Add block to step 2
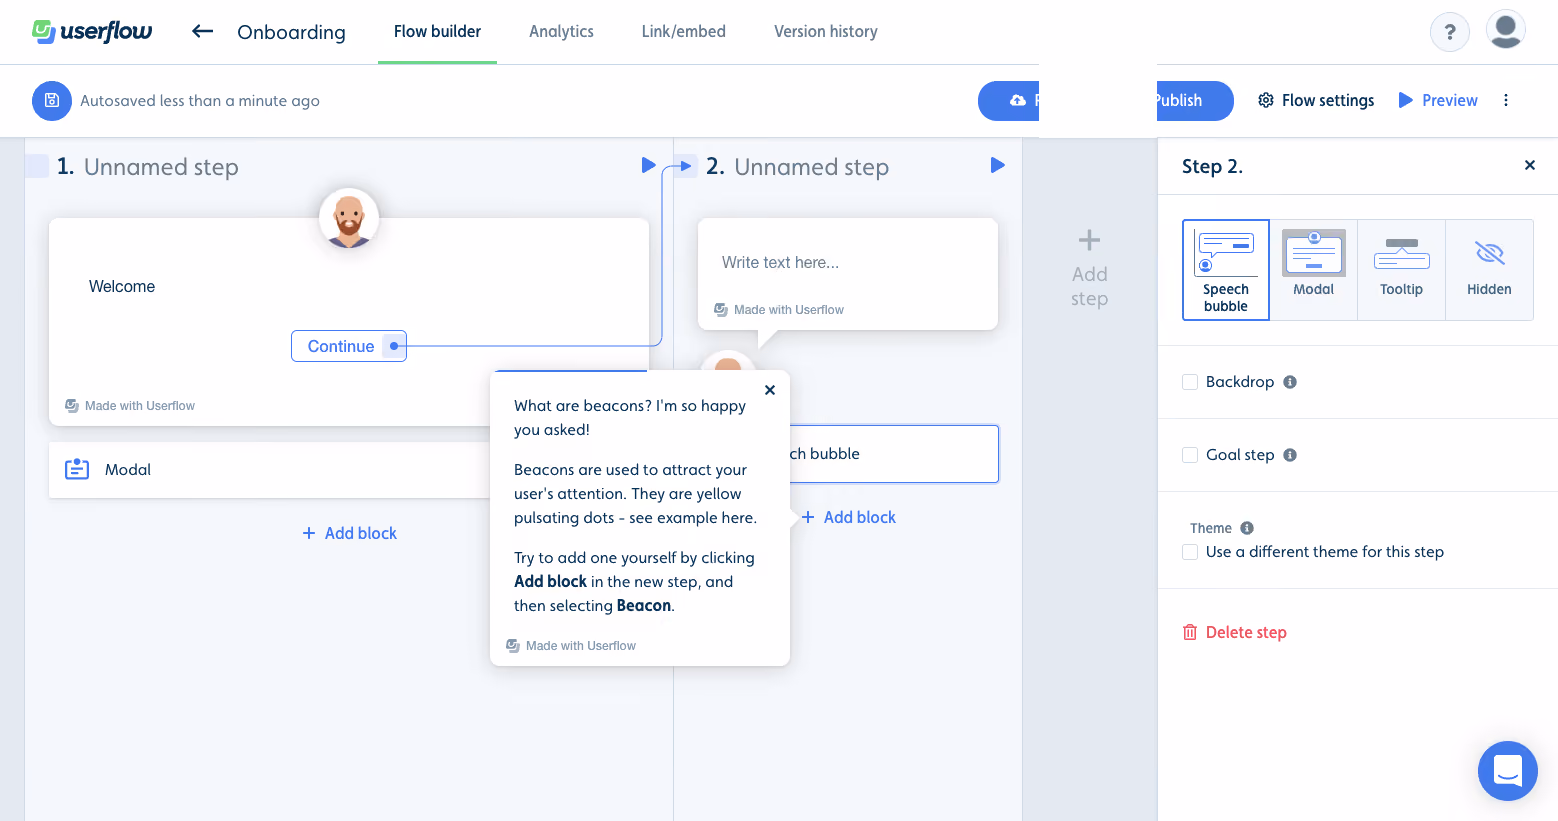 coord(849,517)
